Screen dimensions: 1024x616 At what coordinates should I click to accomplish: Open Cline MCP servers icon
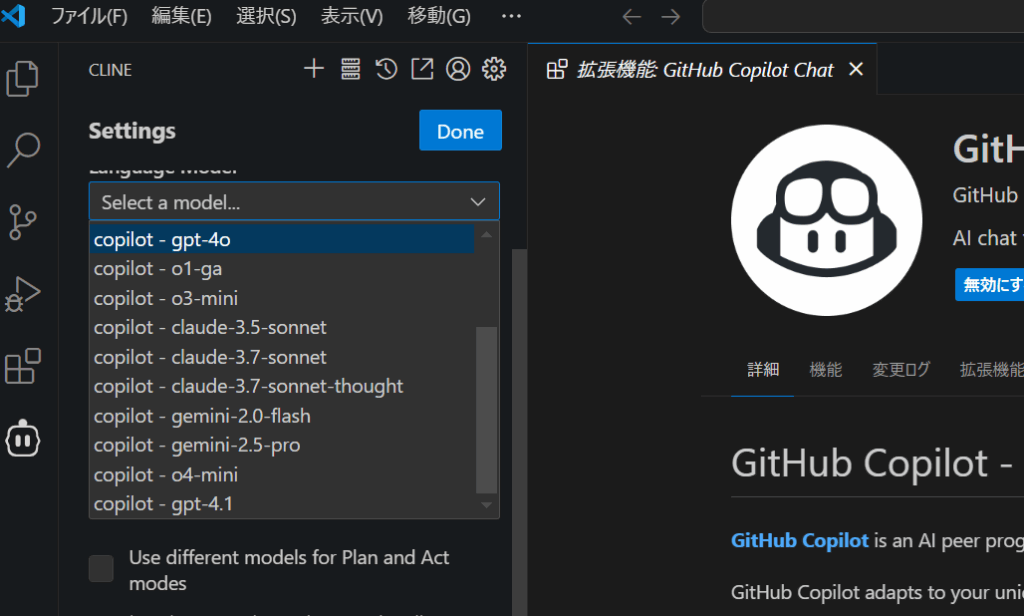pyautogui.click(x=351, y=69)
